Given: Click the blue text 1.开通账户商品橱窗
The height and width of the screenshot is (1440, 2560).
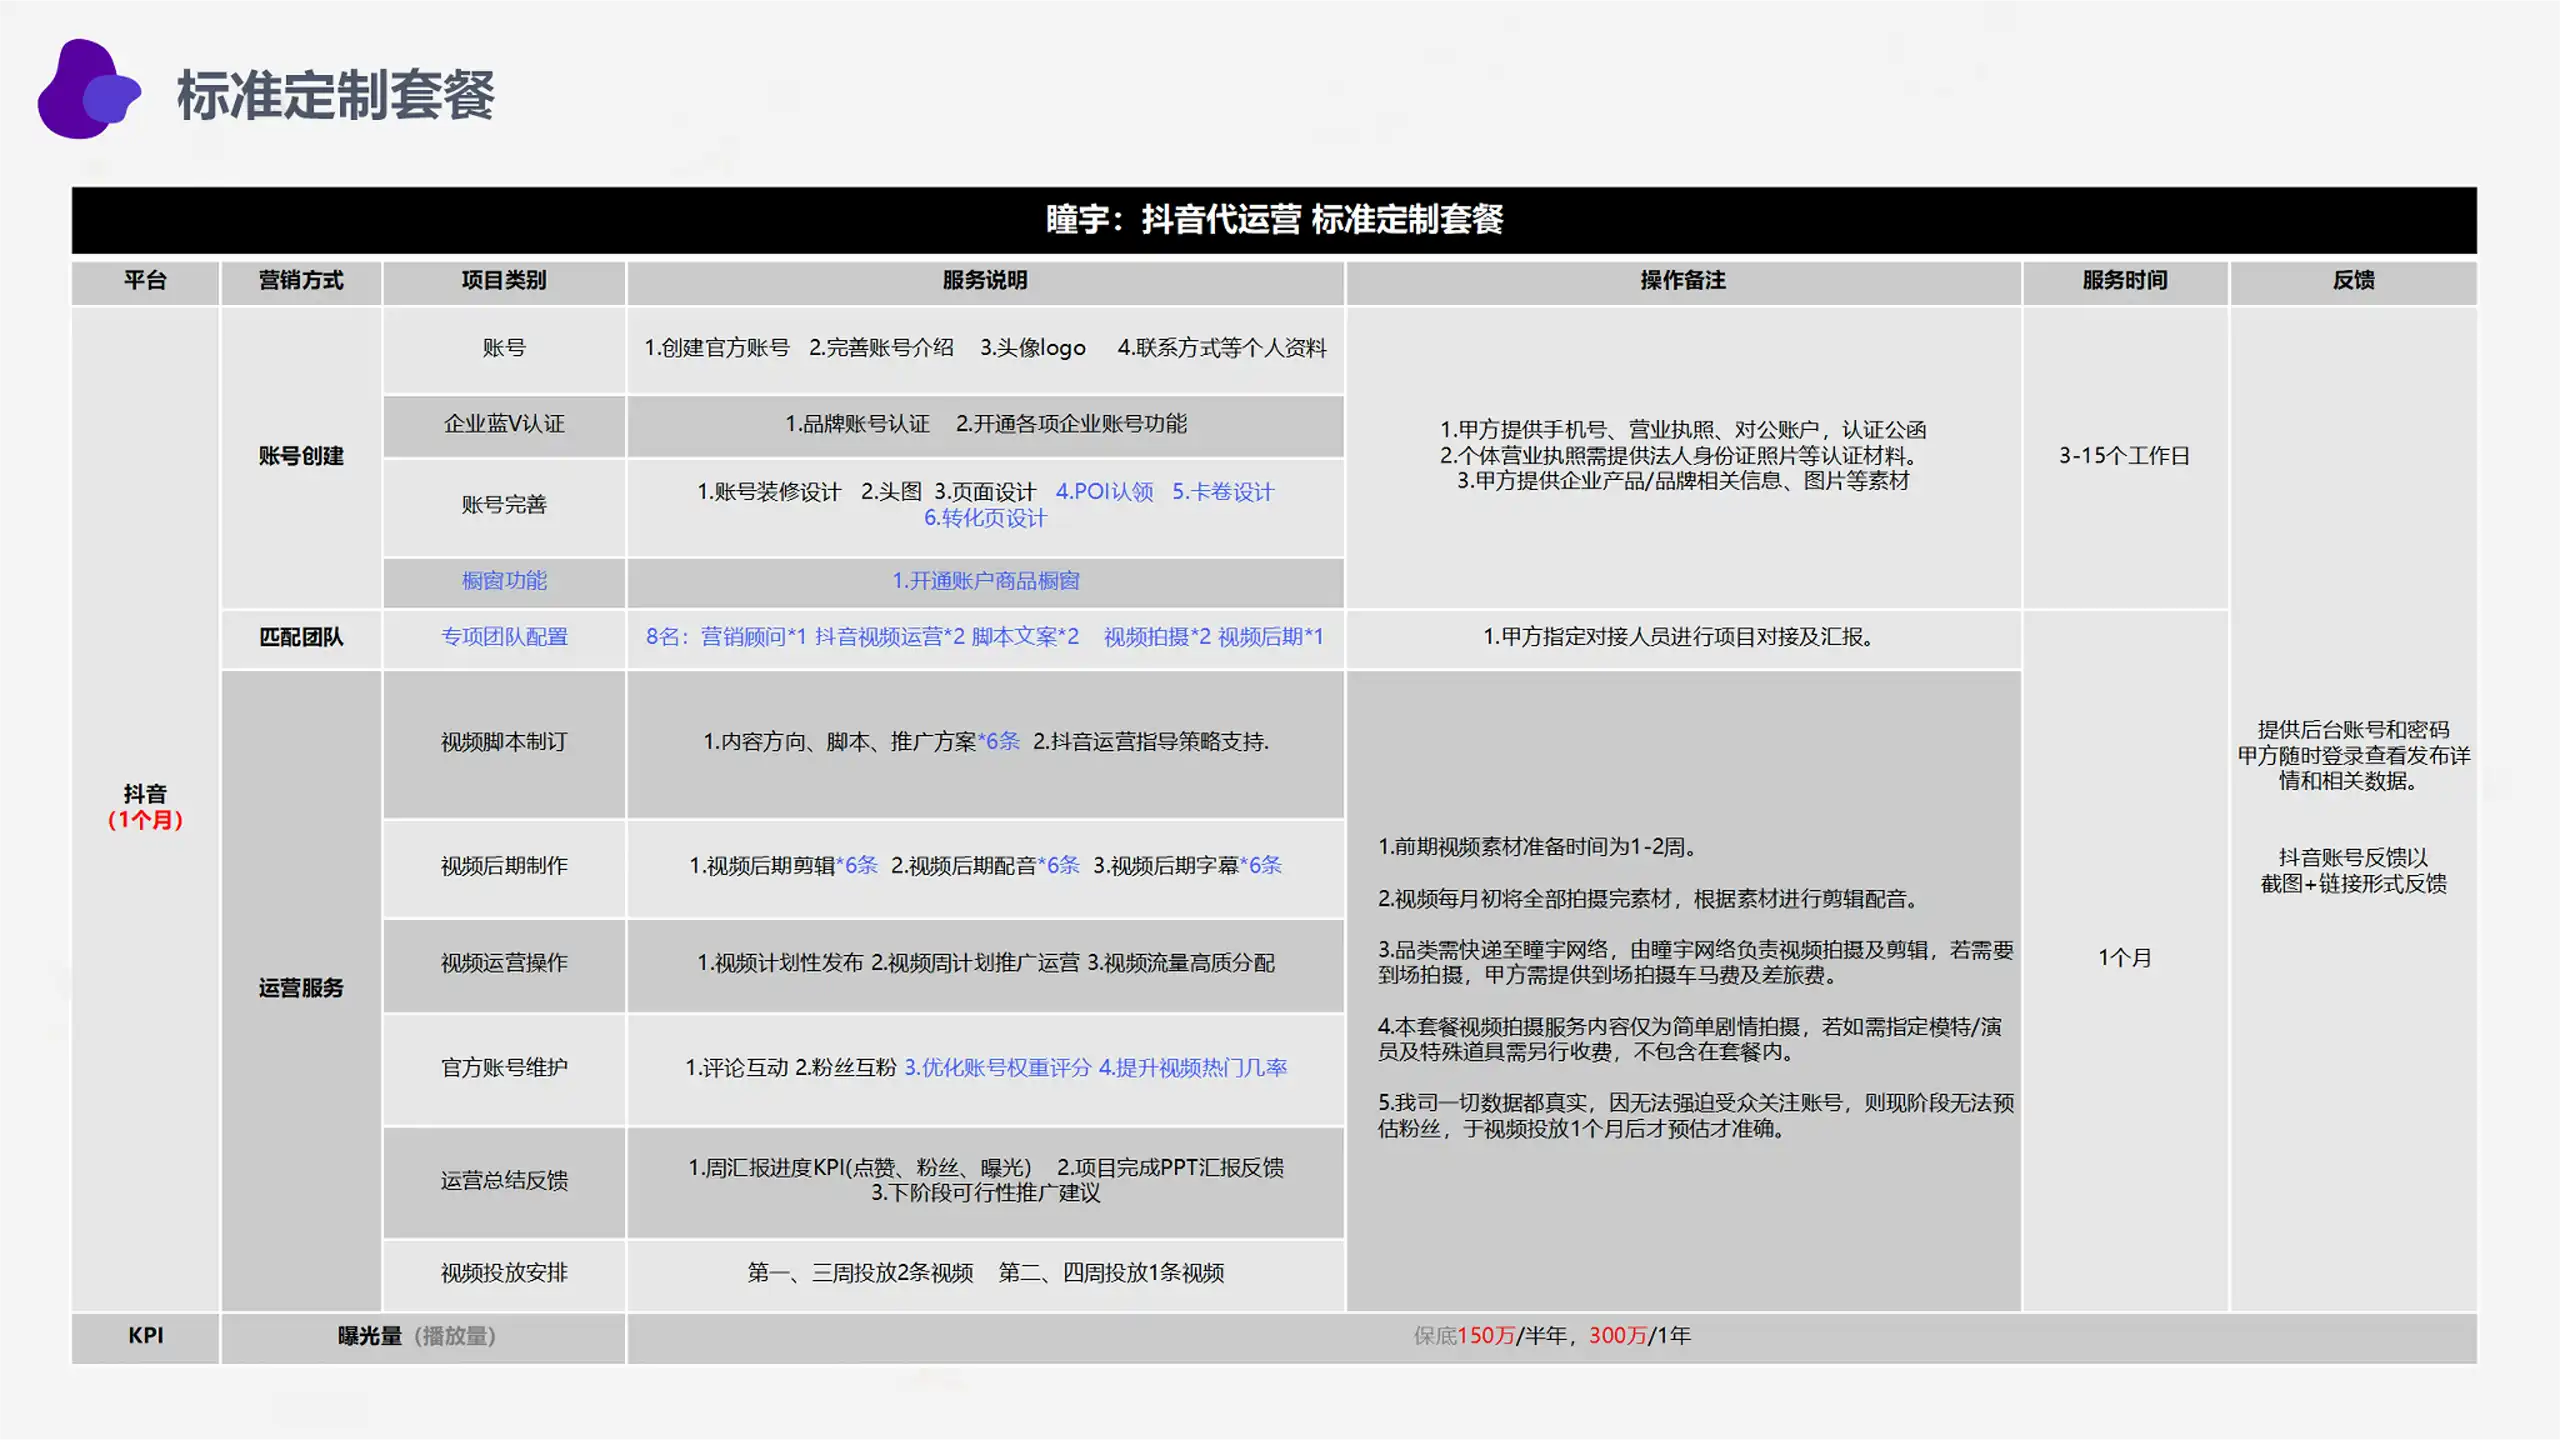Looking at the screenshot, I should click(985, 582).
